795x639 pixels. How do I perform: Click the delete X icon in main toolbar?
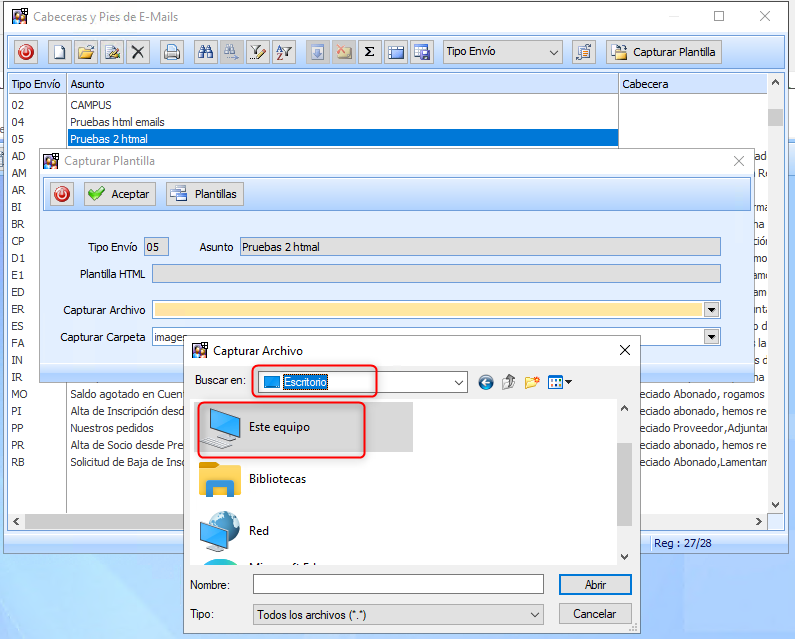pyautogui.click(x=139, y=52)
